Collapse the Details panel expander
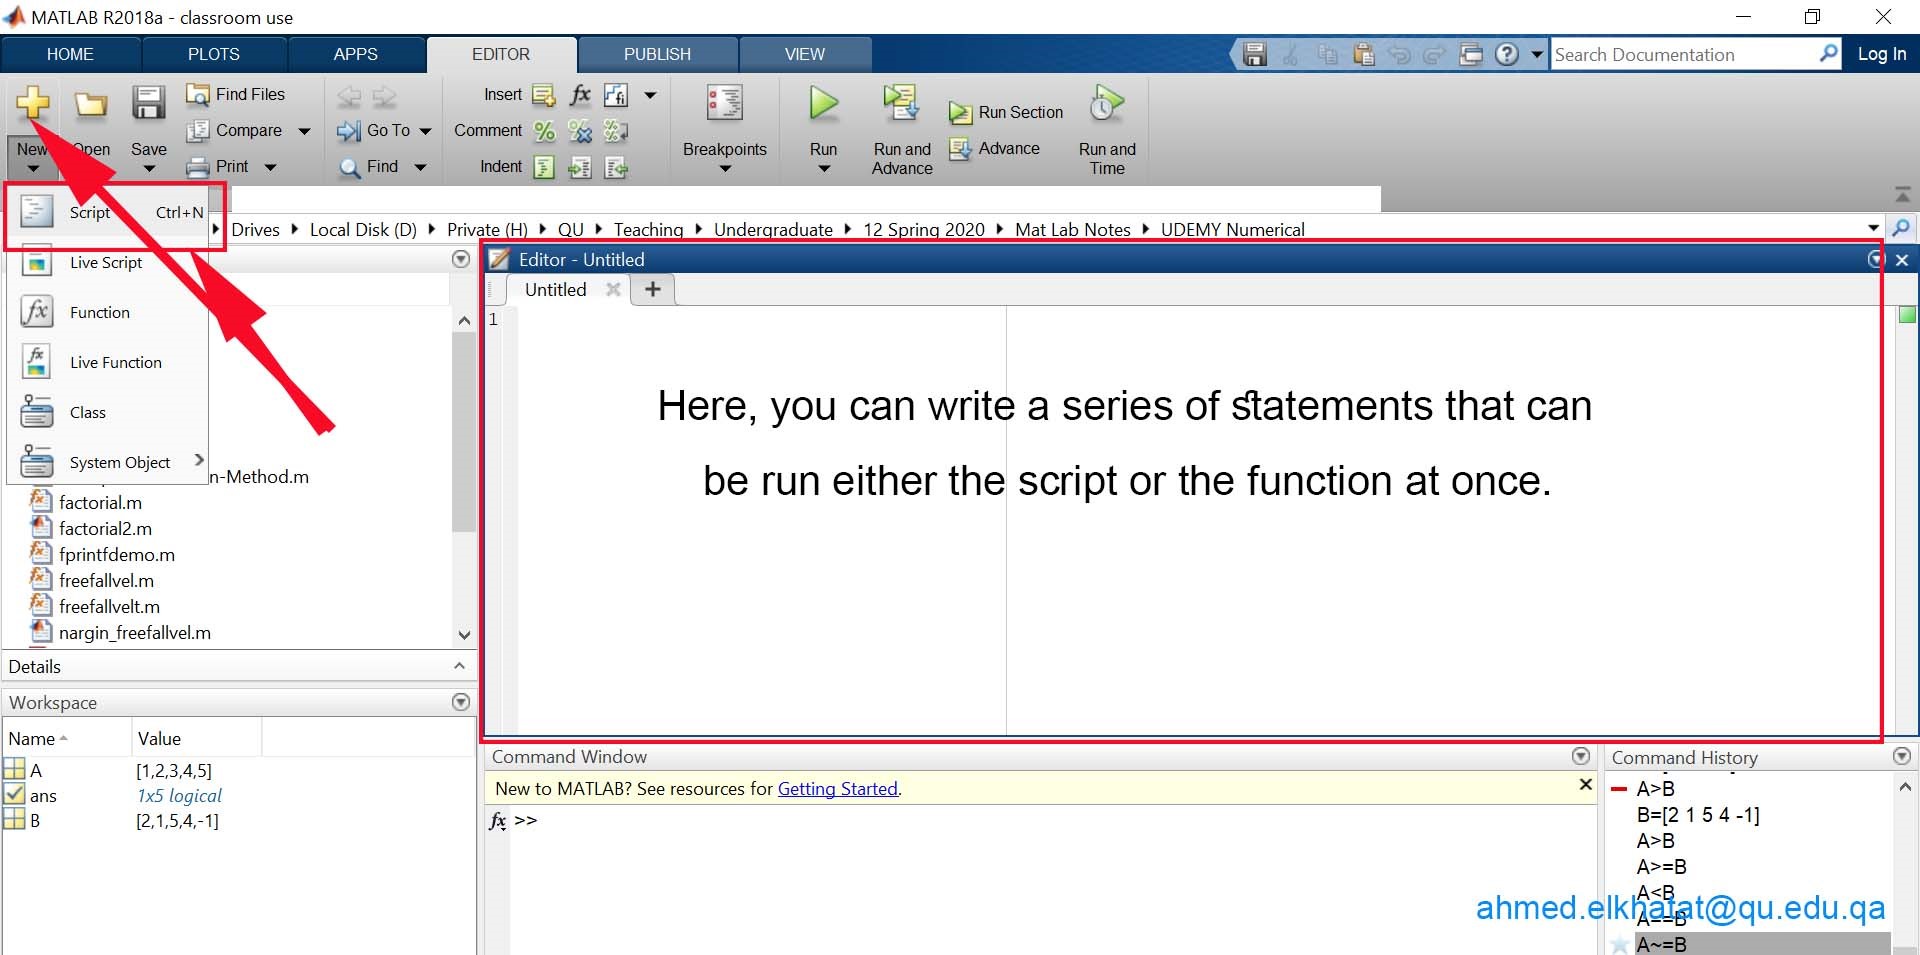This screenshot has width=1920, height=955. [x=460, y=666]
